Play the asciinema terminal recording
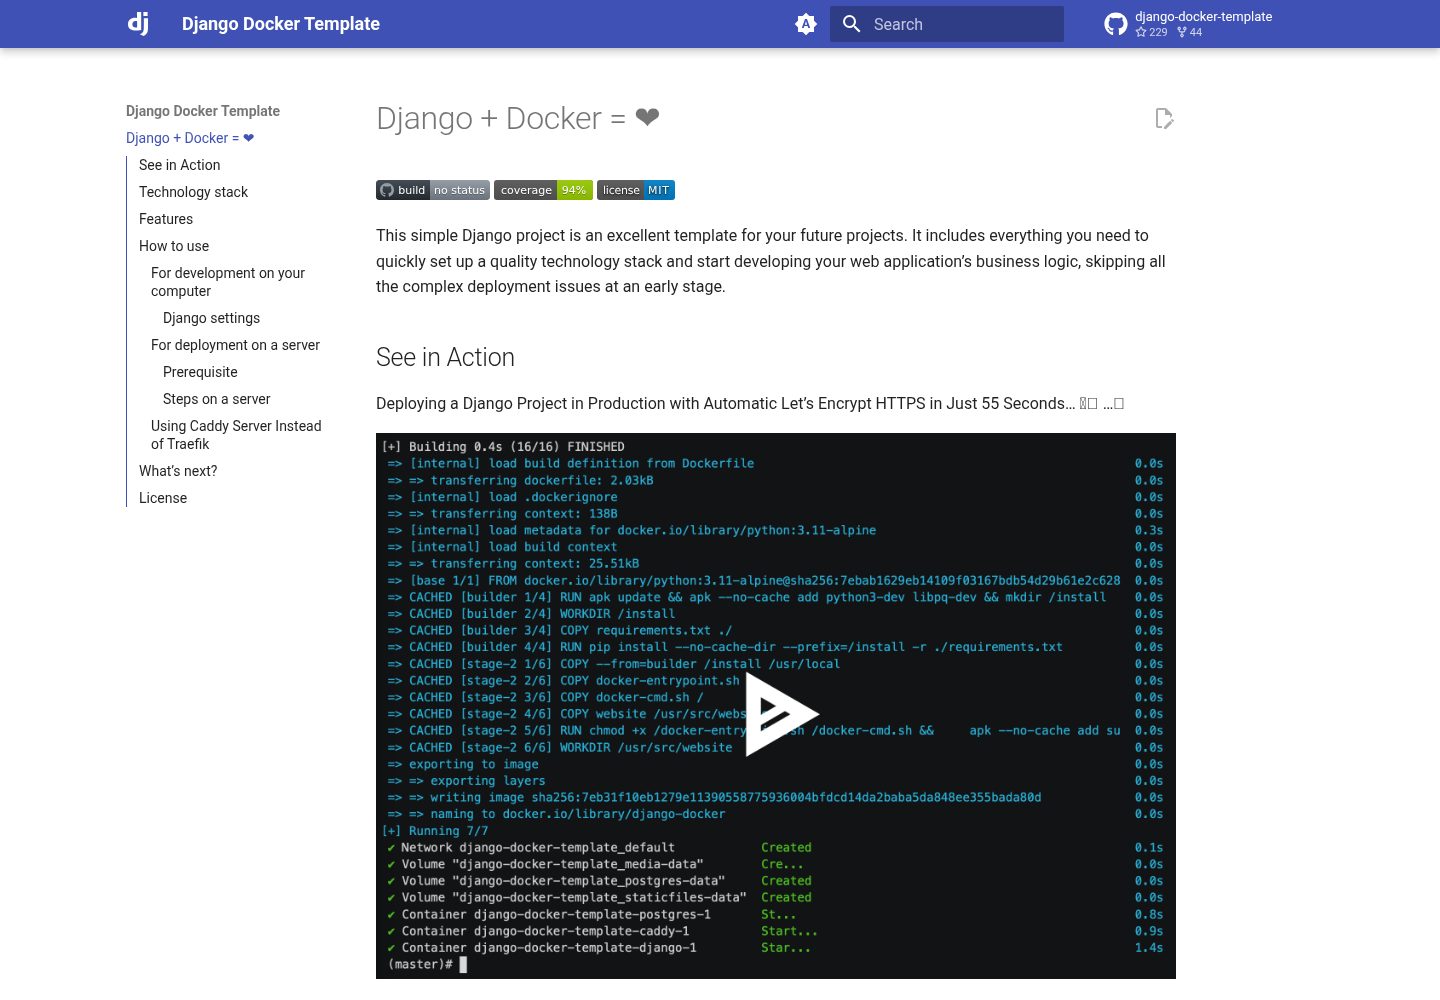The height and width of the screenshot is (1000, 1440). coord(781,714)
